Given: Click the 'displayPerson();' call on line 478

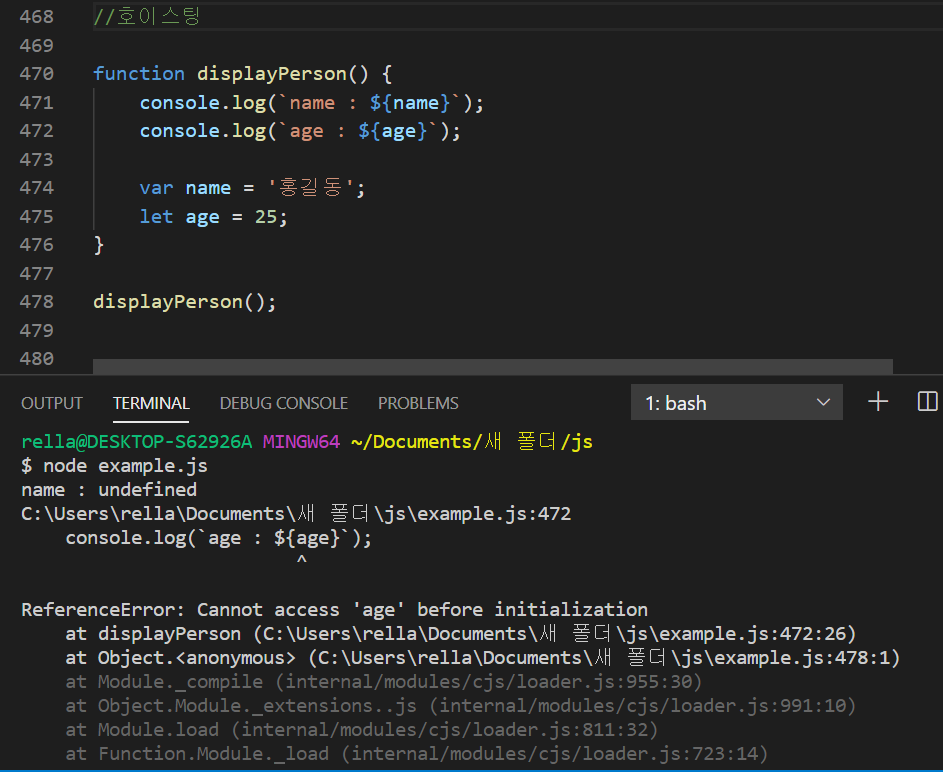Looking at the screenshot, I should [x=185, y=302].
